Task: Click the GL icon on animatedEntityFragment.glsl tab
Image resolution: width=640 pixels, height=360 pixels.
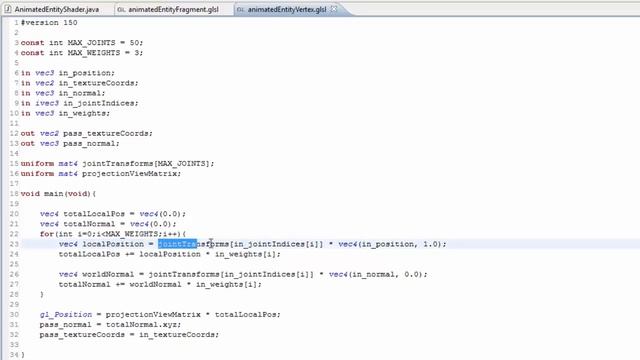Action: tap(121, 9)
